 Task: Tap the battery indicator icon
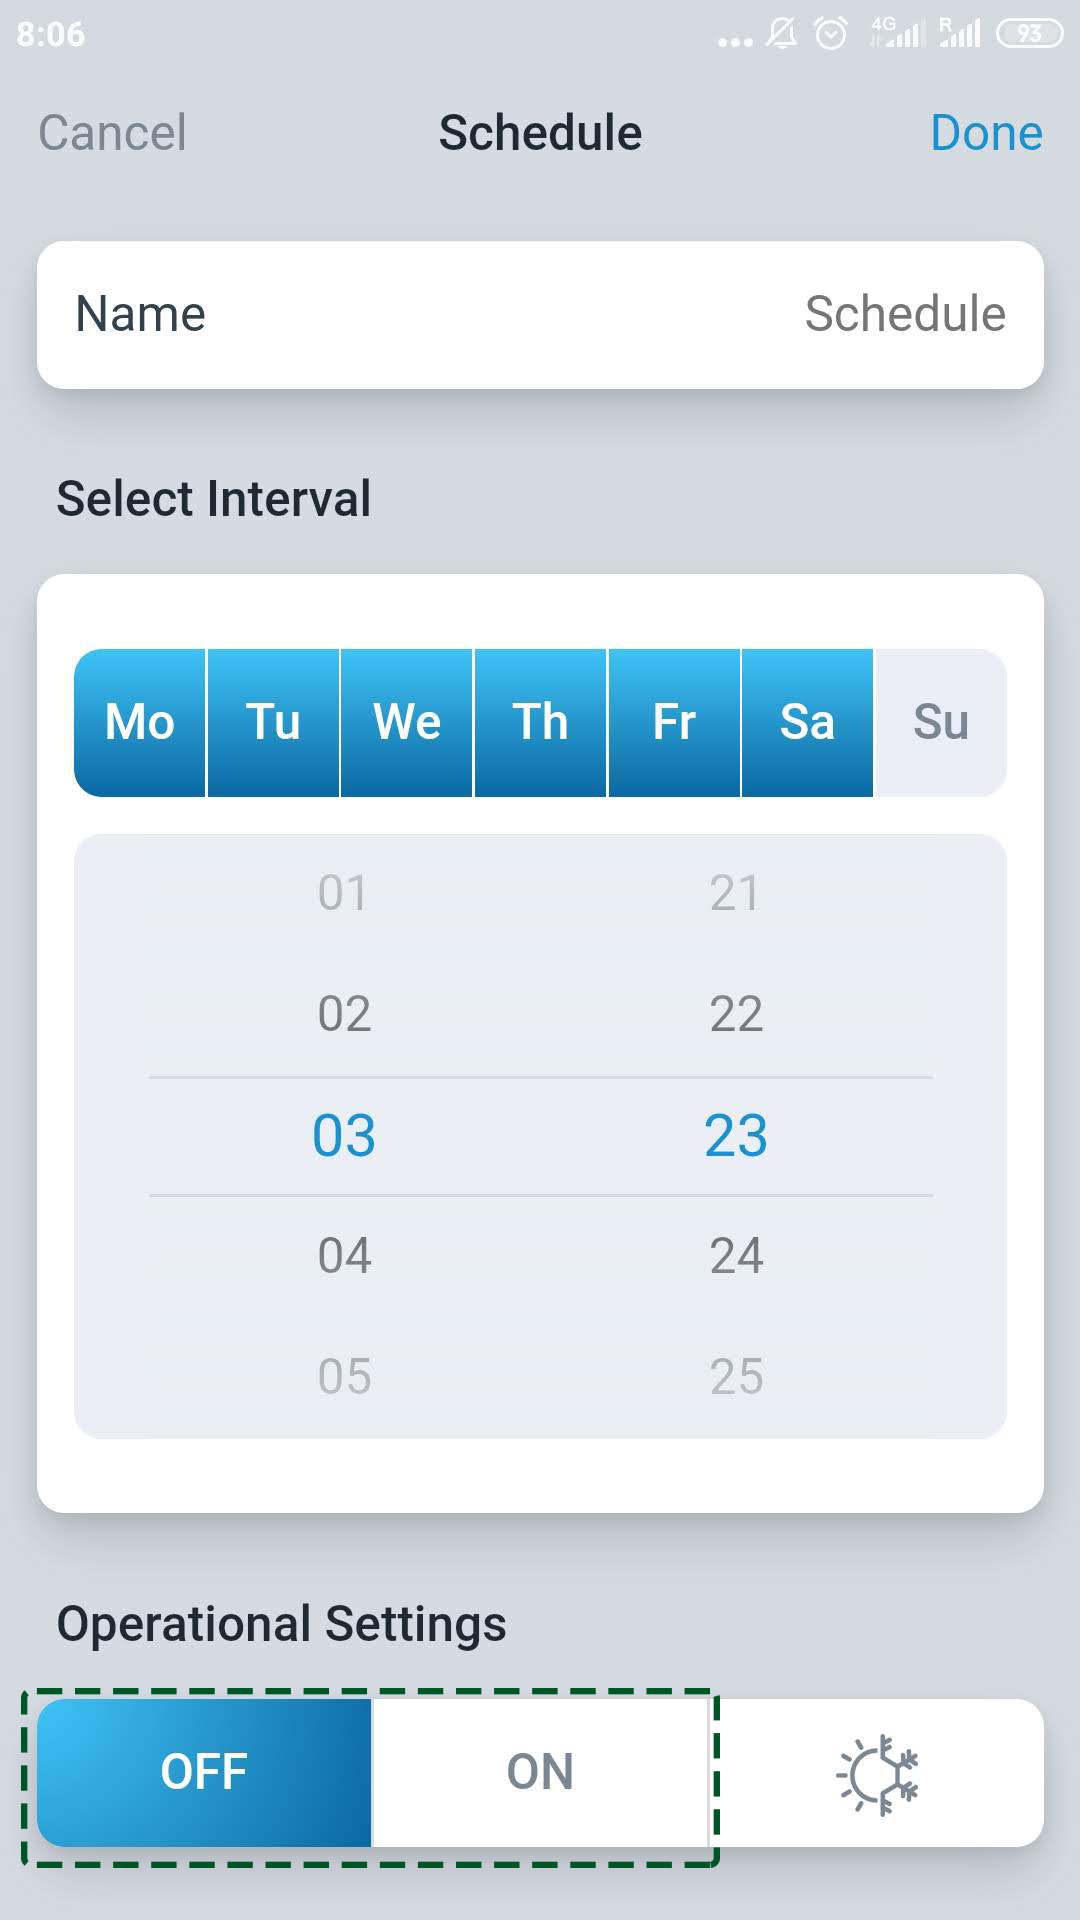pos(1029,34)
